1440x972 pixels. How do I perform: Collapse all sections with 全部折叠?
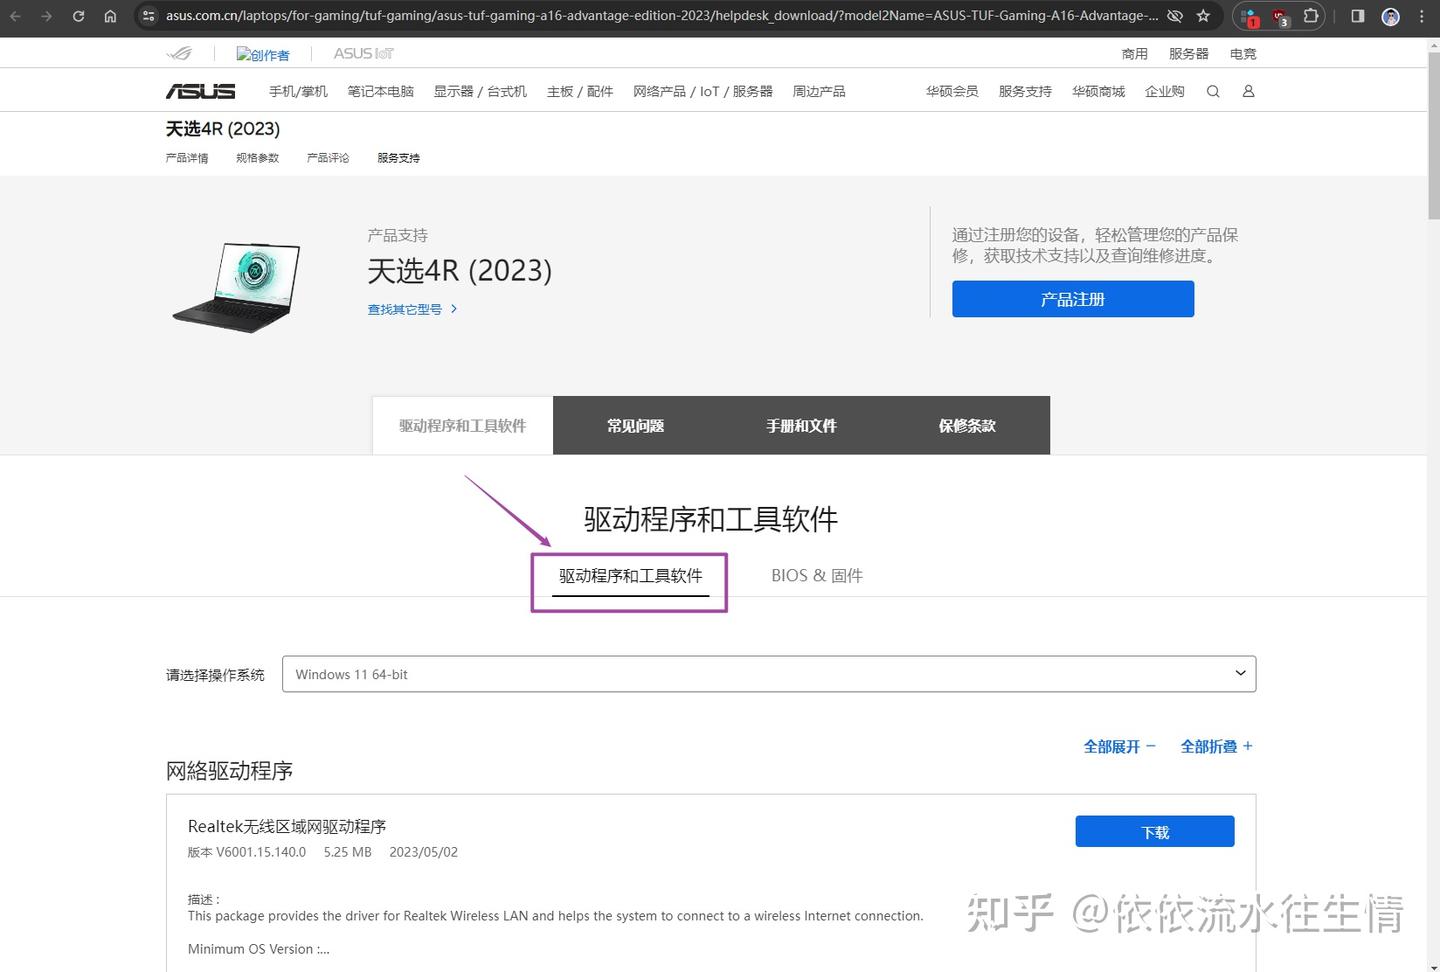click(x=1216, y=746)
